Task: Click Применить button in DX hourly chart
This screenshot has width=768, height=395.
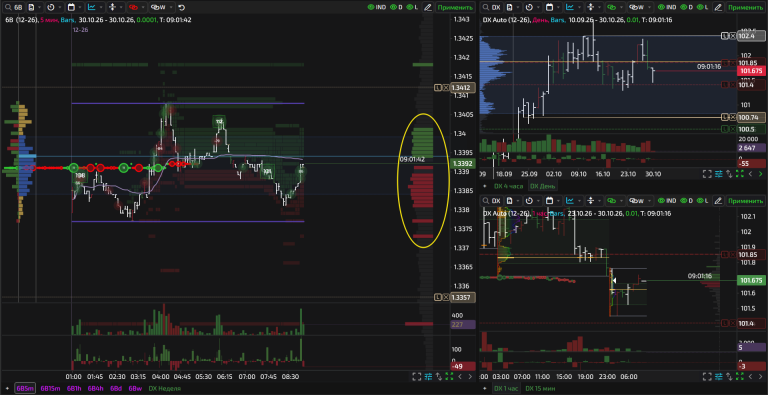Action: (x=745, y=201)
